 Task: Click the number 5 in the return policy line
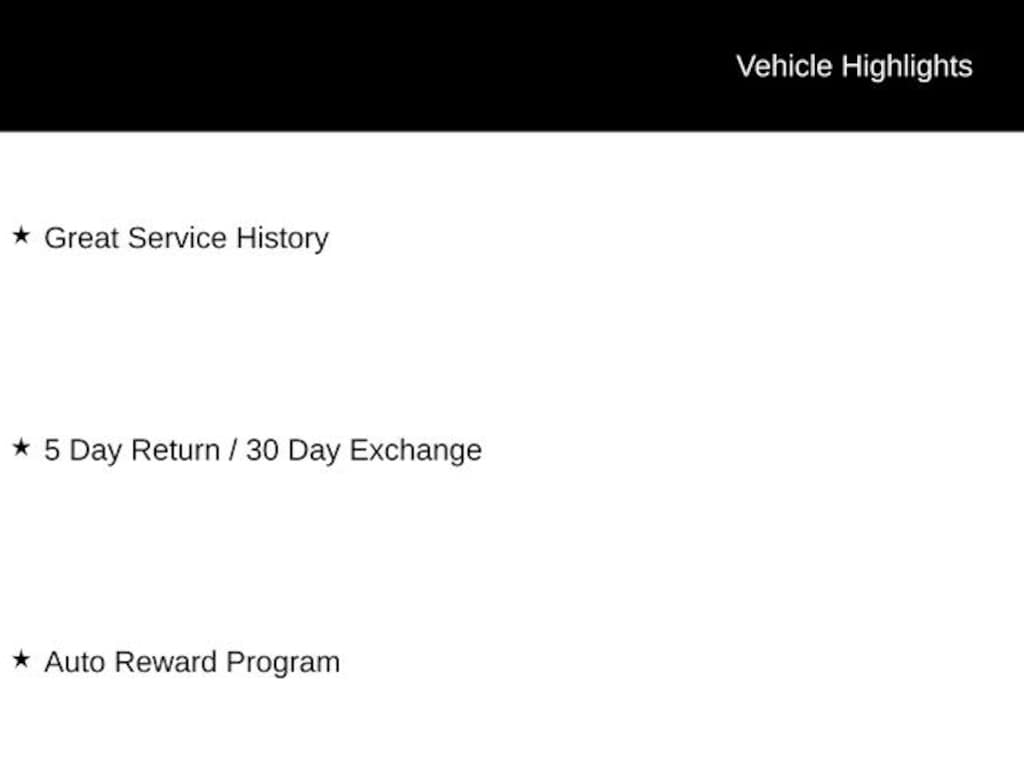pos(52,451)
